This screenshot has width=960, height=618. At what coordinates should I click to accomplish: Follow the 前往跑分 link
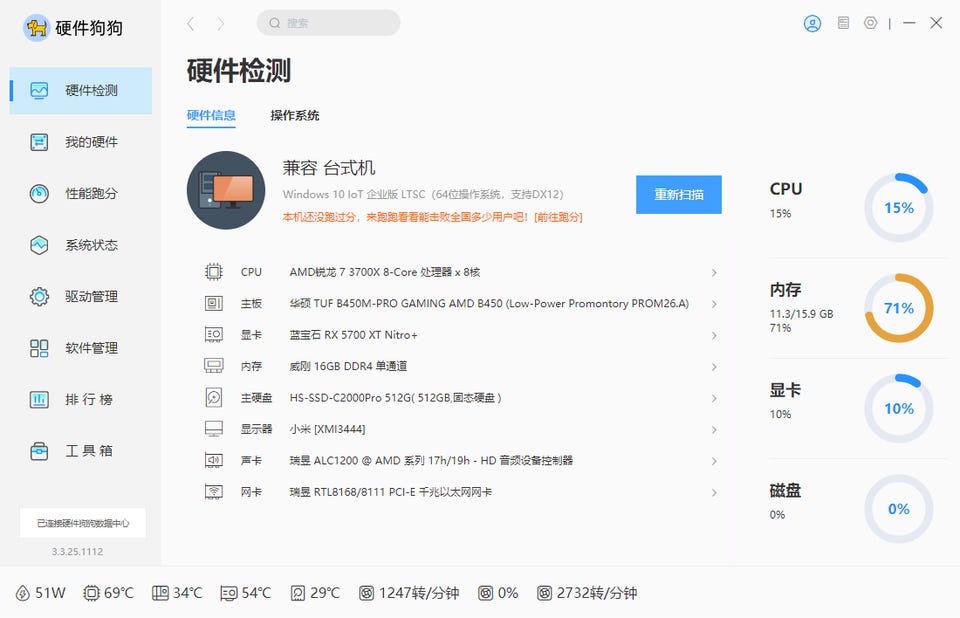coord(558,217)
